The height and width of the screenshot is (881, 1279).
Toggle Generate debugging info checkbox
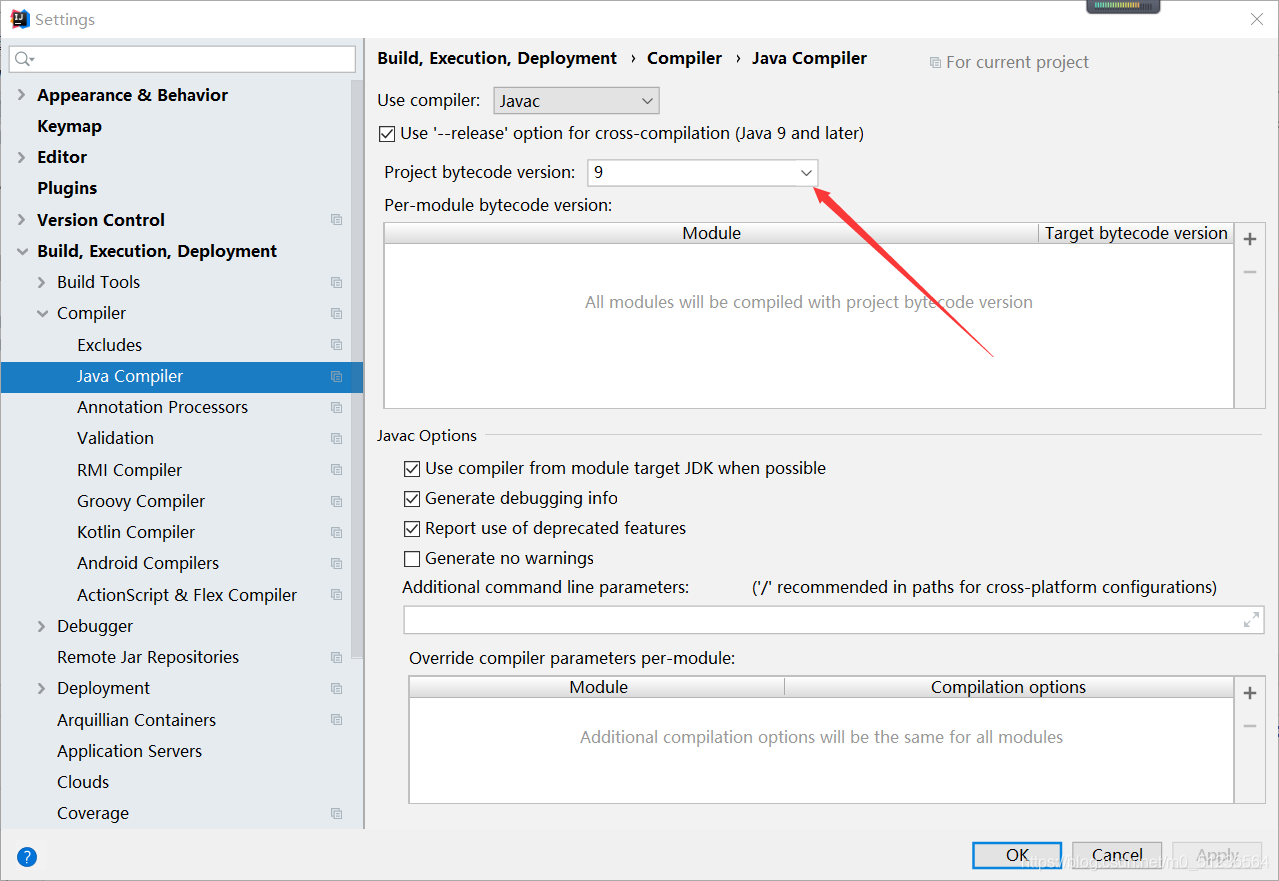click(412, 498)
